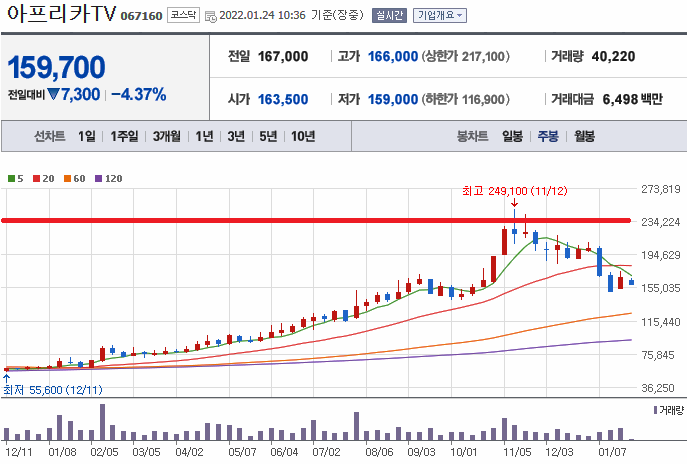
Task: Click the current price 159,700
Action: [57, 67]
